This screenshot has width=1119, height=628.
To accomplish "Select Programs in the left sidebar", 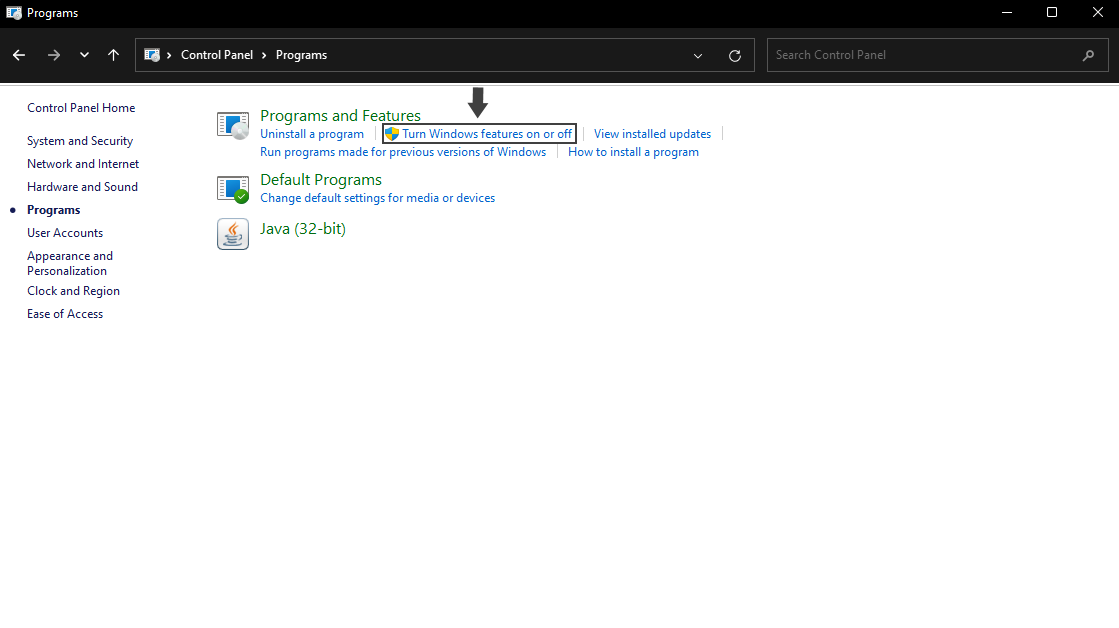I will (x=54, y=210).
